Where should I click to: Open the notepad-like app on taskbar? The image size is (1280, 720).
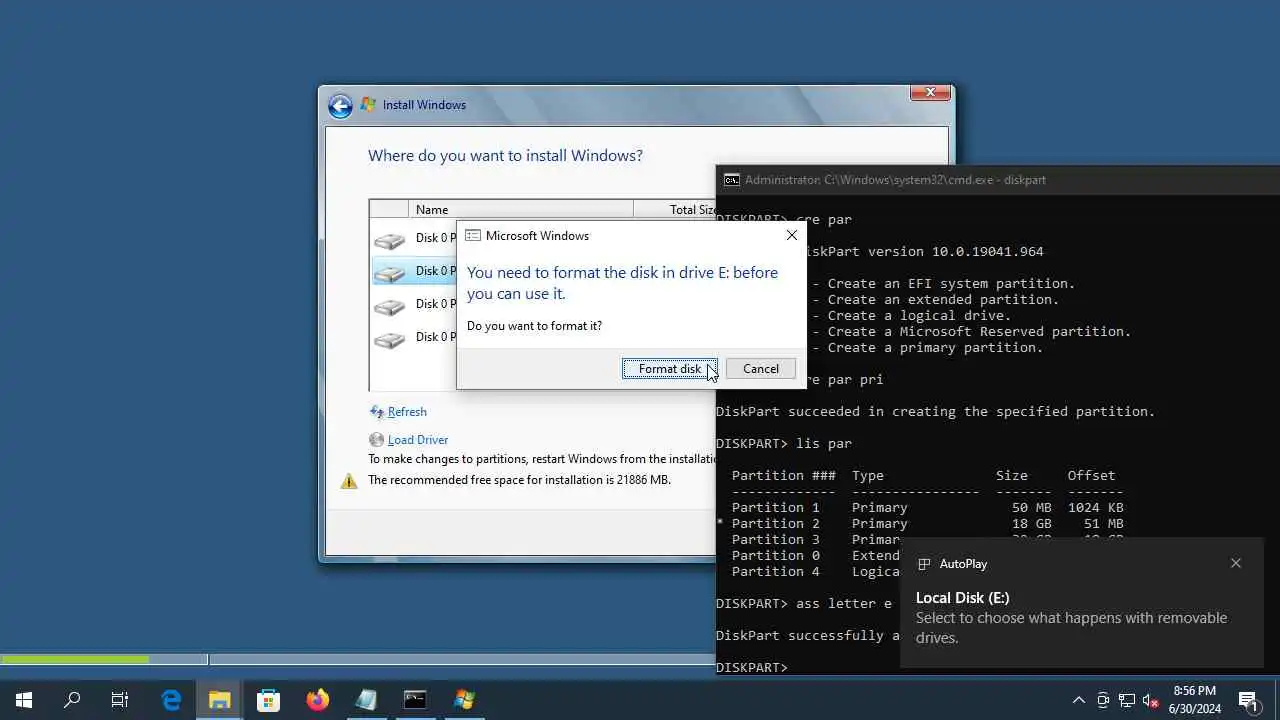click(x=366, y=700)
